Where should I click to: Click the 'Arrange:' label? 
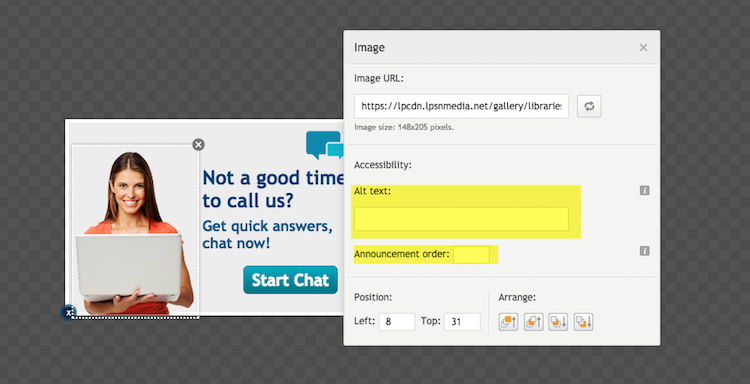tap(517, 297)
